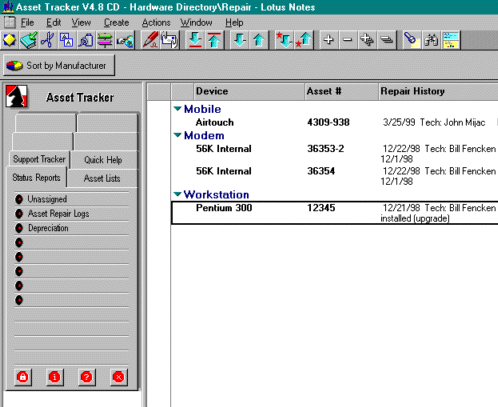The height and width of the screenshot is (407, 498).
Task: Click the red info button in navigator
Action: click(x=55, y=377)
